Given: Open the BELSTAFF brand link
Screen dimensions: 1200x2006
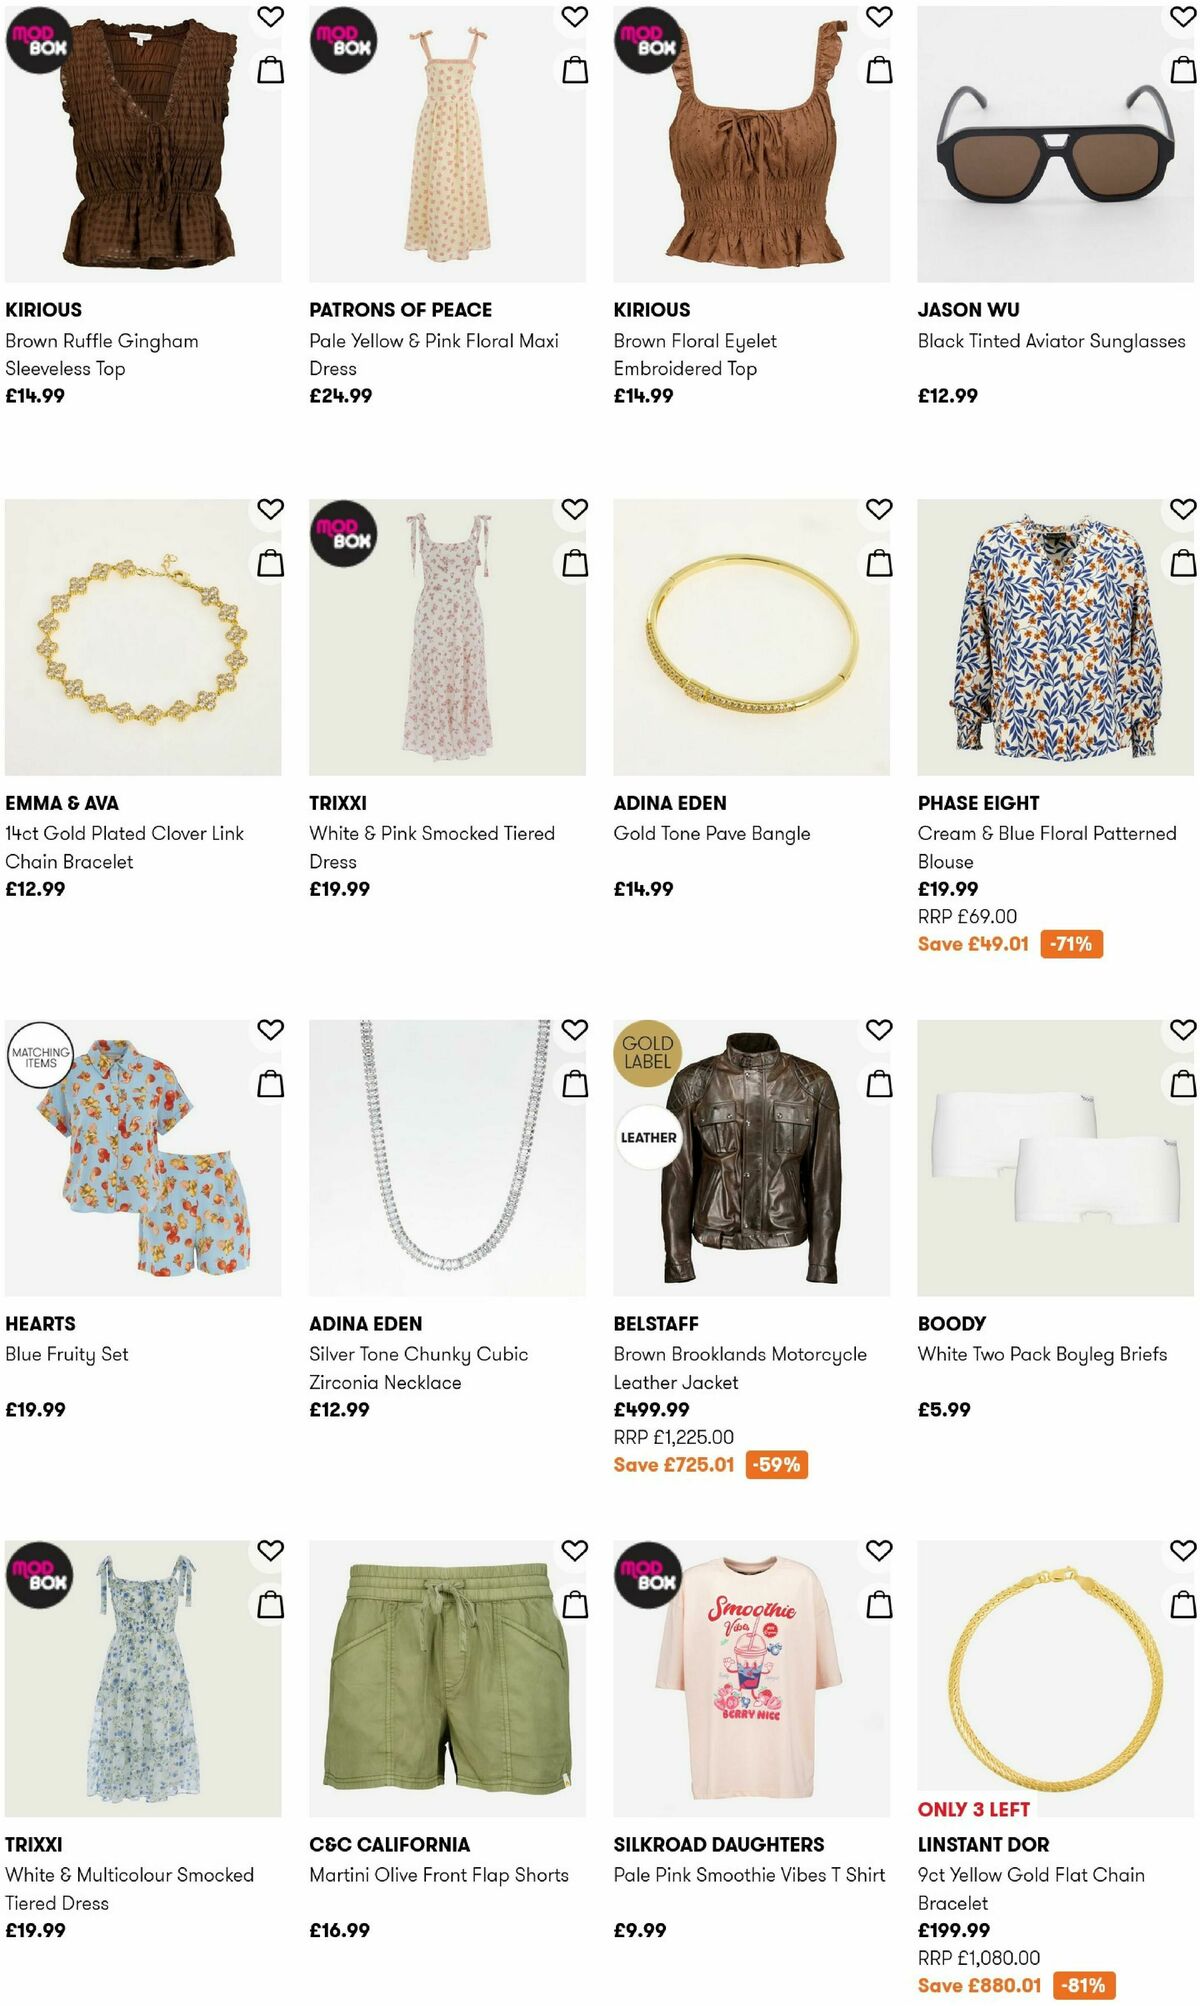Looking at the screenshot, I should click(654, 1323).
